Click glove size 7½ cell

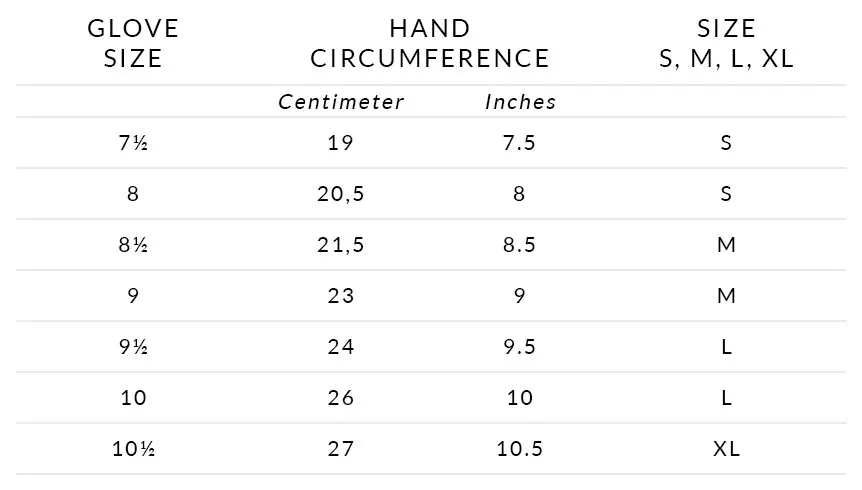[x=133, y=143]
